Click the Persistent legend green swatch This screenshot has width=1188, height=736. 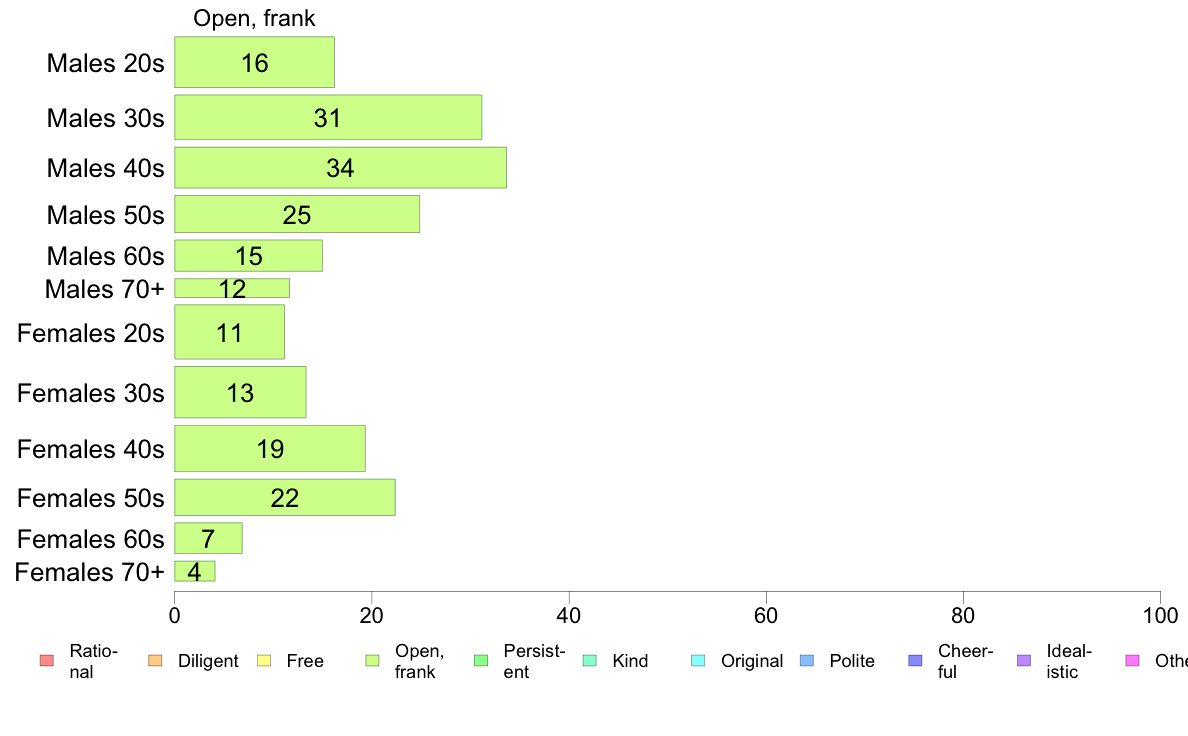tap(480, 661)
